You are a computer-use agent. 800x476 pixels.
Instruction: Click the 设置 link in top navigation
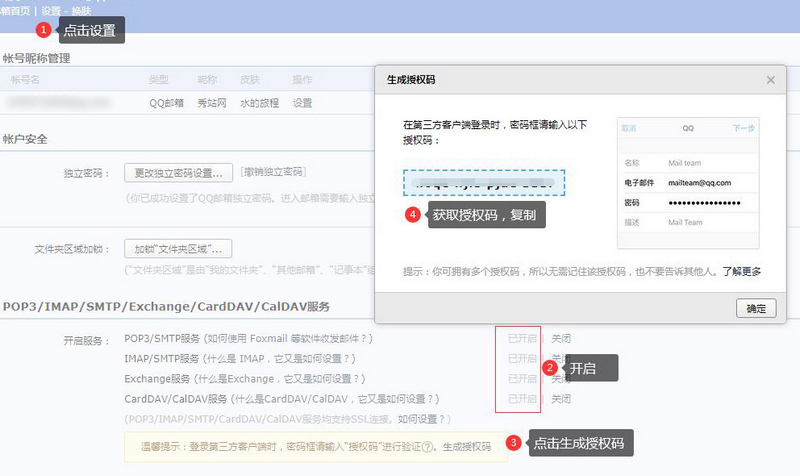tap(51, 10)
